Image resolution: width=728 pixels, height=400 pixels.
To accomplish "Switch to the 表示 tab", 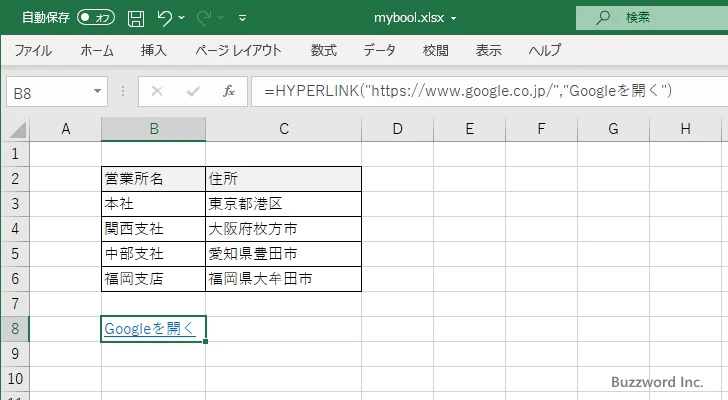I will pyautogui.click(x=488, y=50).
